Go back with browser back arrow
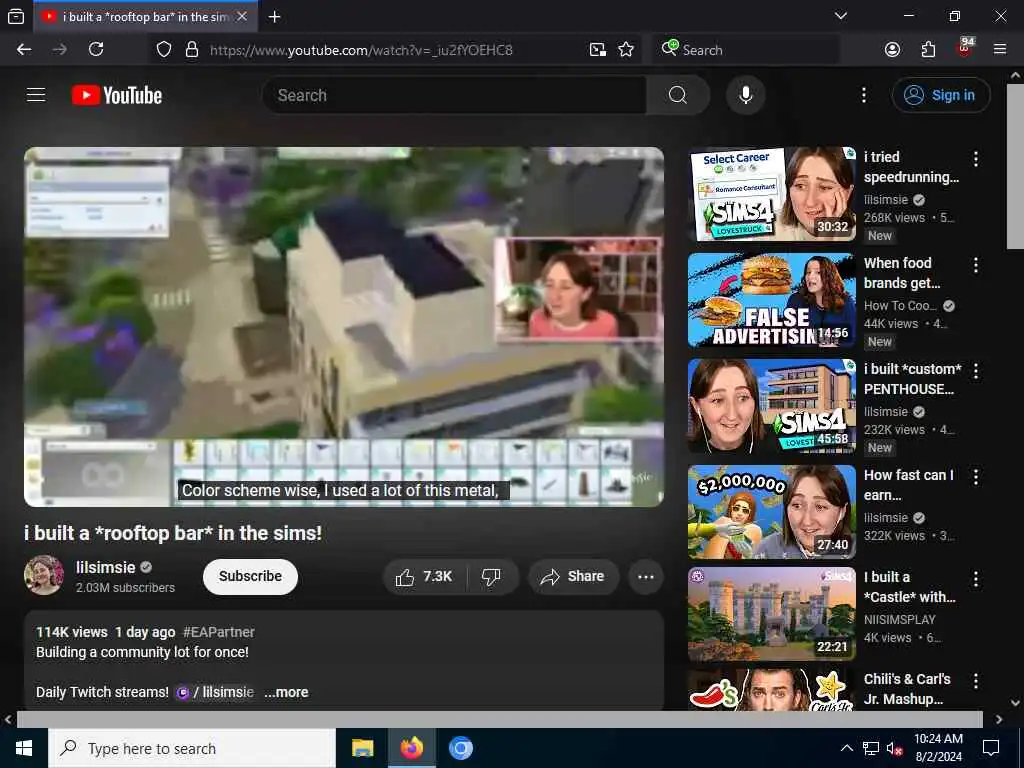The image size is (1024, 768). pyautogui.click(x=24, y=50)
